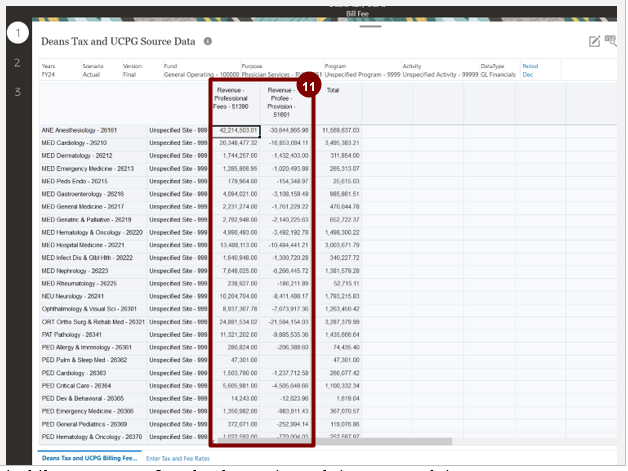Select row PED Allergy & Immnology - 26361
The height and width of the screenshot is (471, 628).
coord(87,348)
